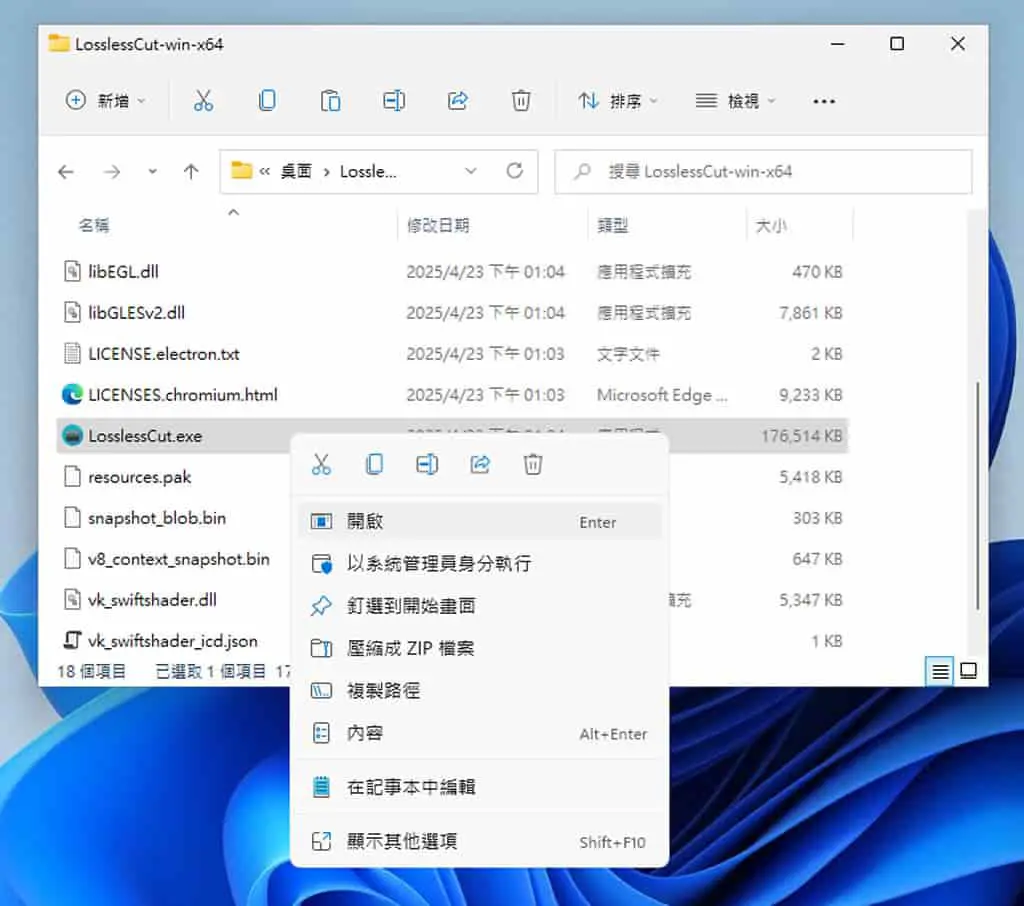The width and height of the screenshot is (1024, 906).
Task: Click the 文字文件 type cell
Action: click(x=628, y=353)
